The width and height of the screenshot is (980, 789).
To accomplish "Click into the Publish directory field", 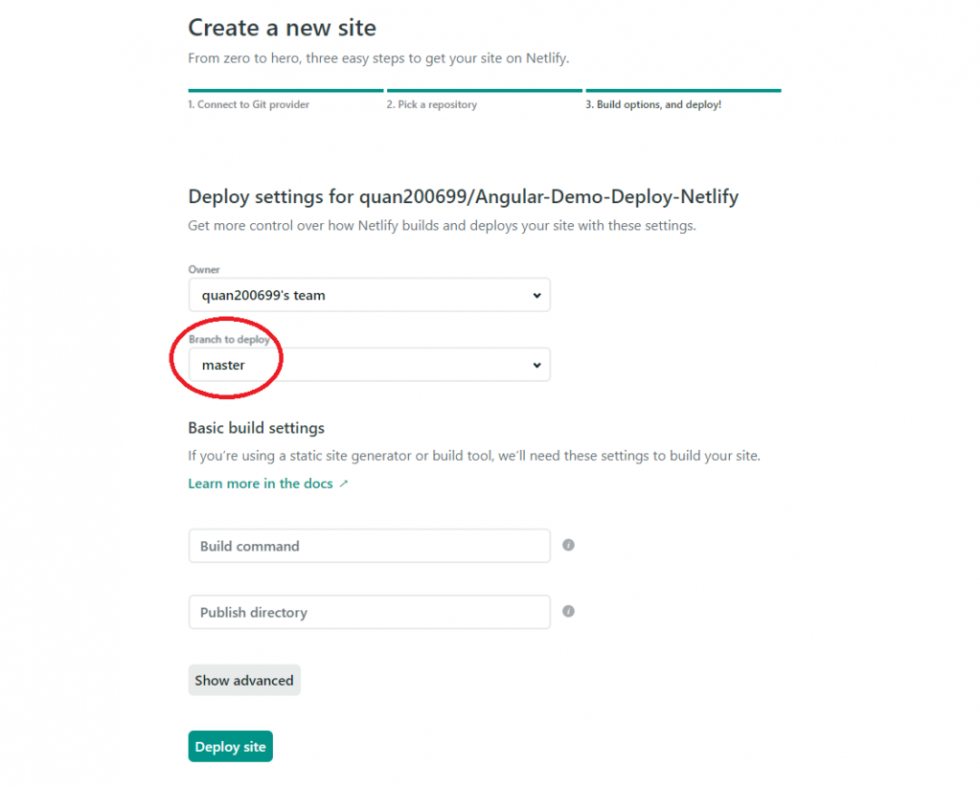I will click(x=369, y=612).
